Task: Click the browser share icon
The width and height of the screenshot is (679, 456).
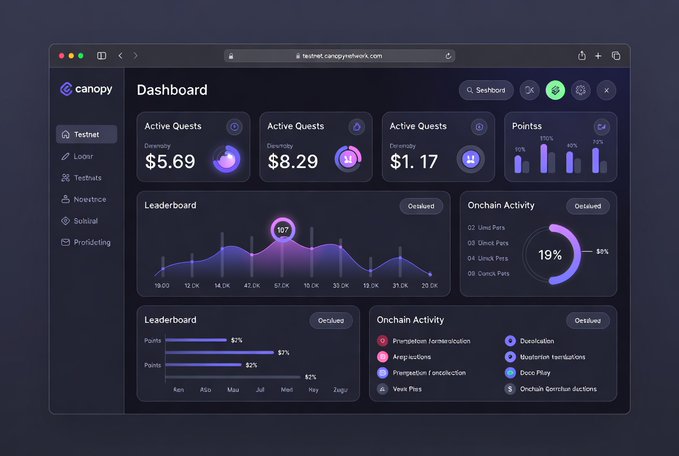Action: [x=582, y=55]
